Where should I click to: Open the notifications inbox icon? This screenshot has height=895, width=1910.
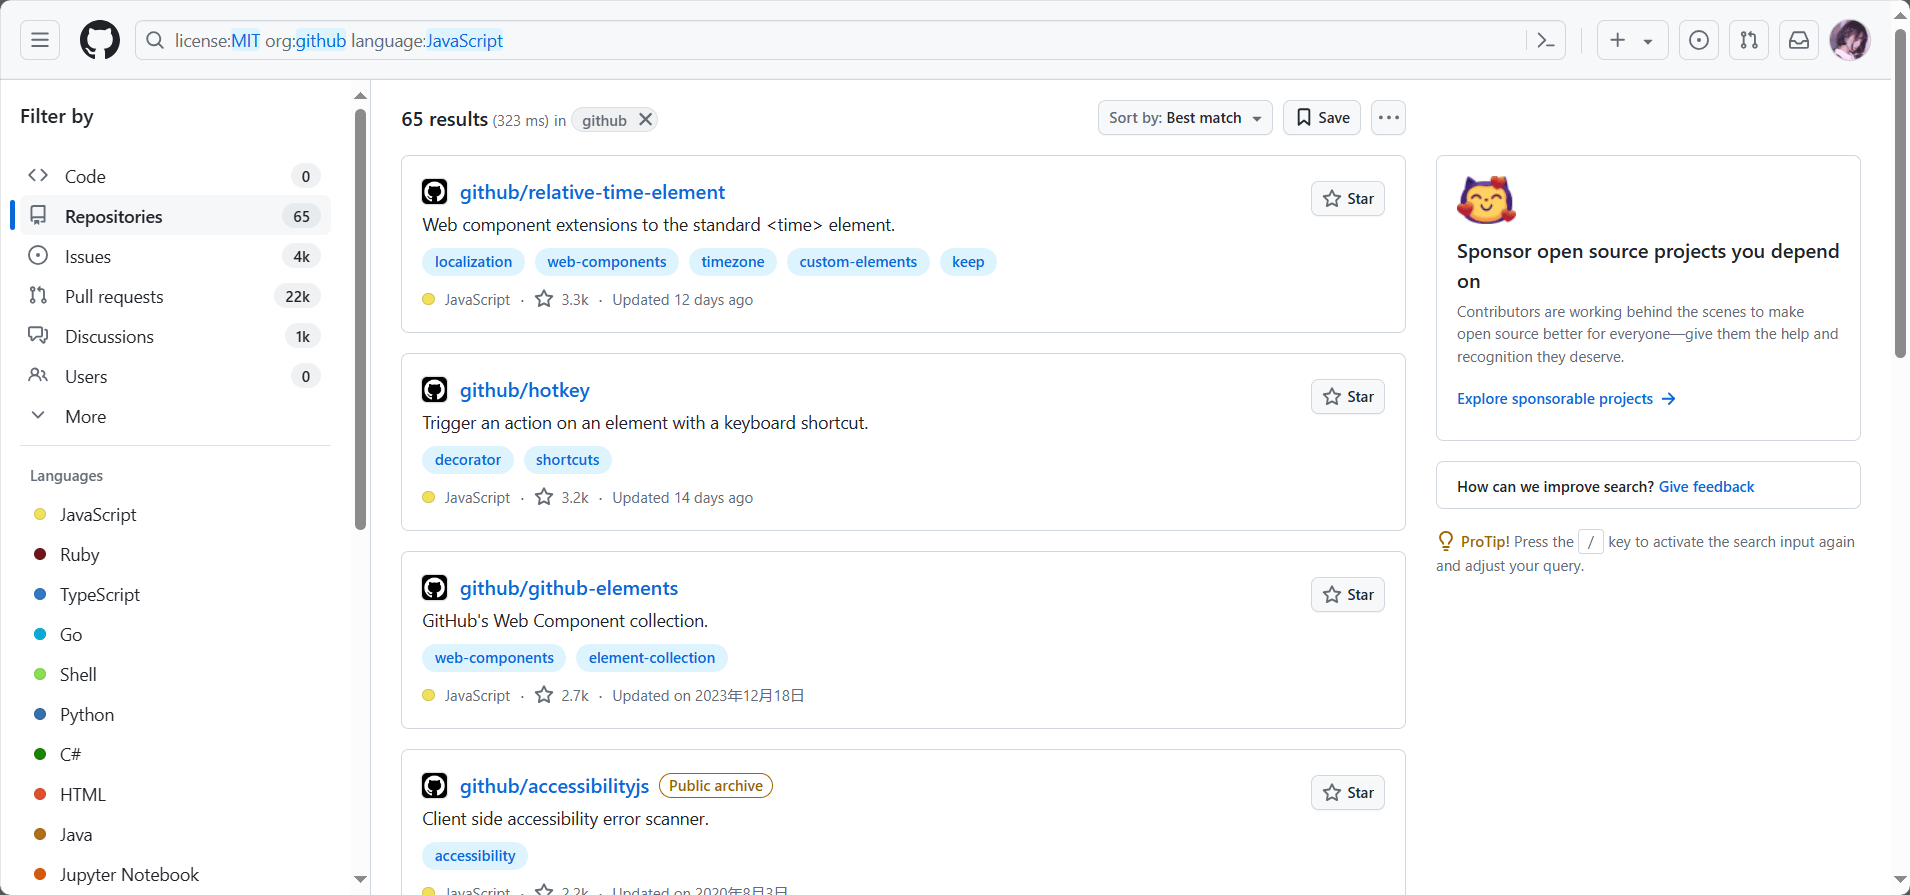coord(1798,40)
